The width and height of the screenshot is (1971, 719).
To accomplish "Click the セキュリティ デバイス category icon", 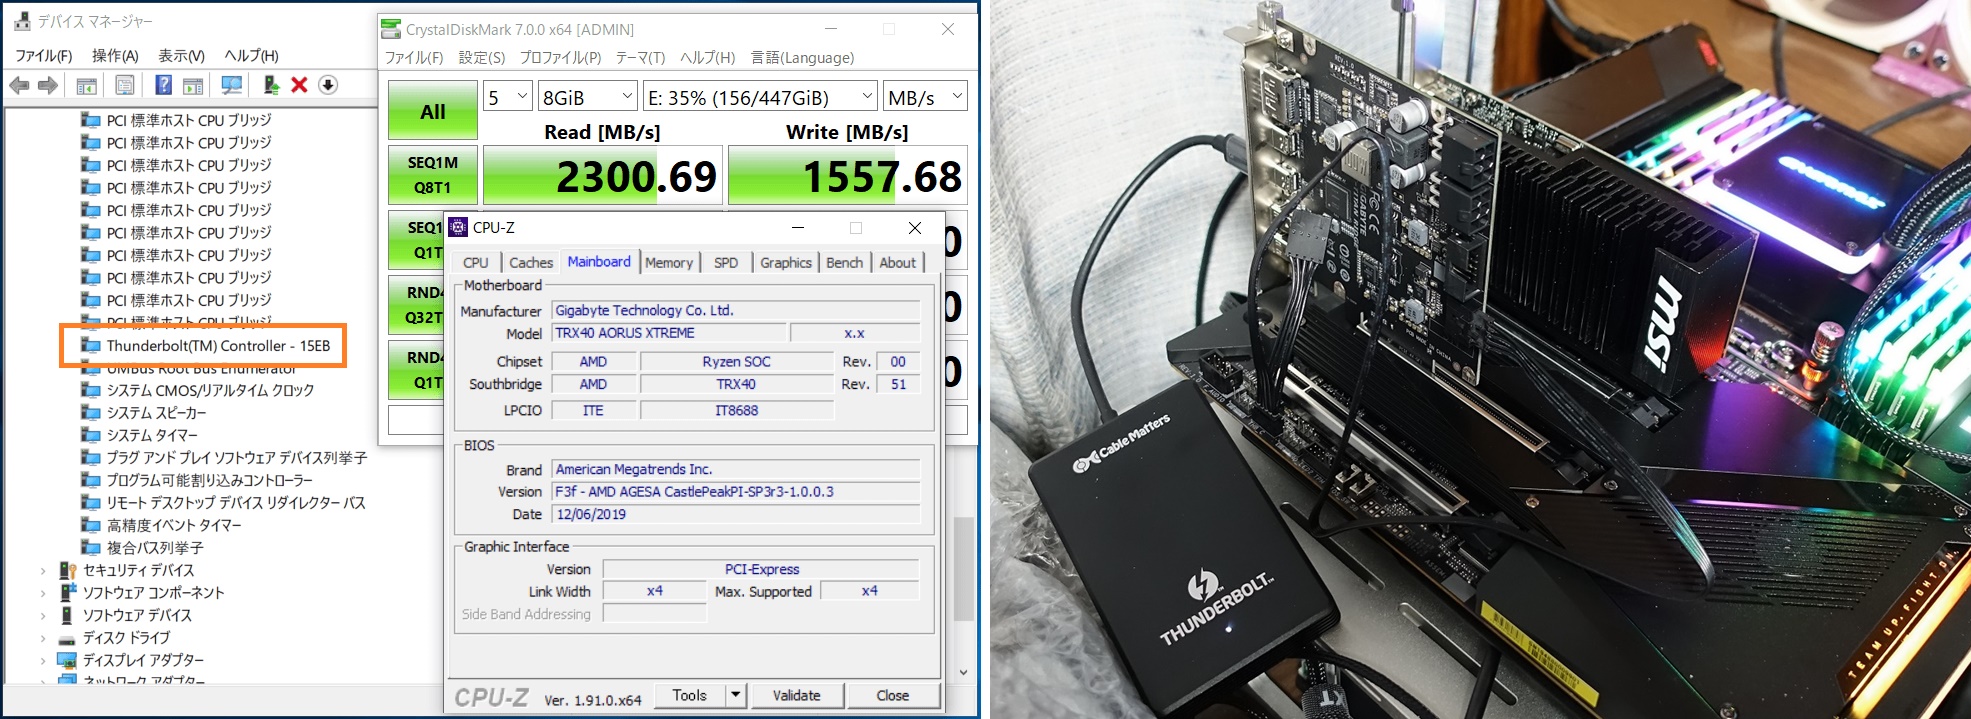I will (68, 571).
